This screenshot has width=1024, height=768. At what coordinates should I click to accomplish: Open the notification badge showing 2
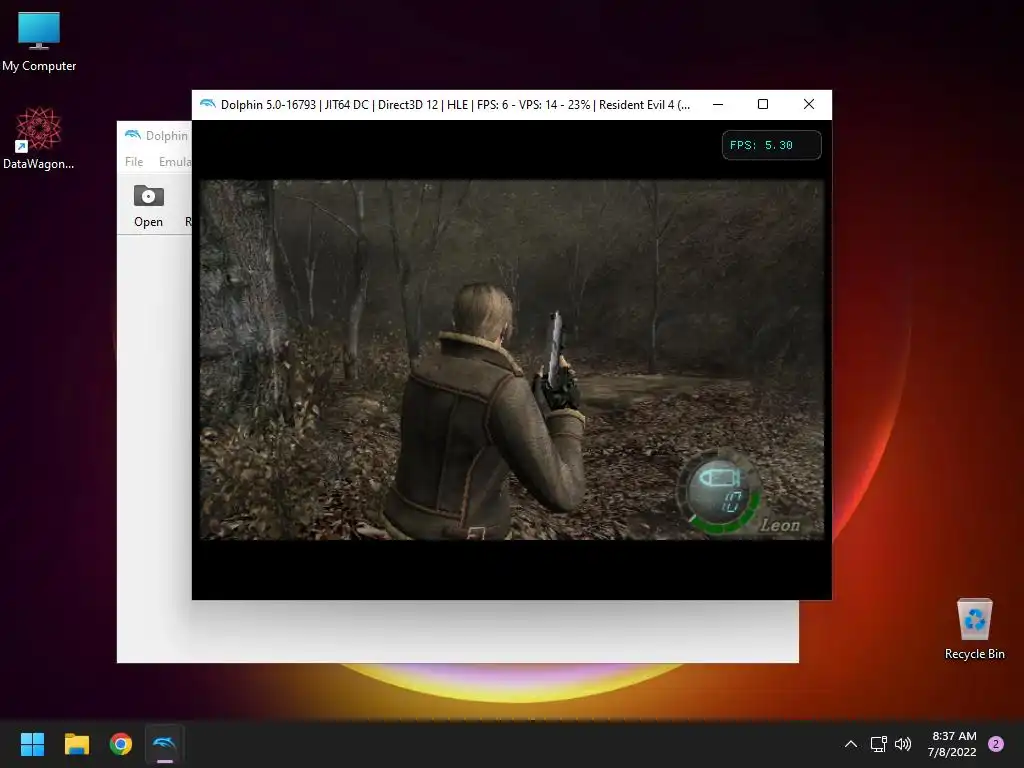pos(996,744)
